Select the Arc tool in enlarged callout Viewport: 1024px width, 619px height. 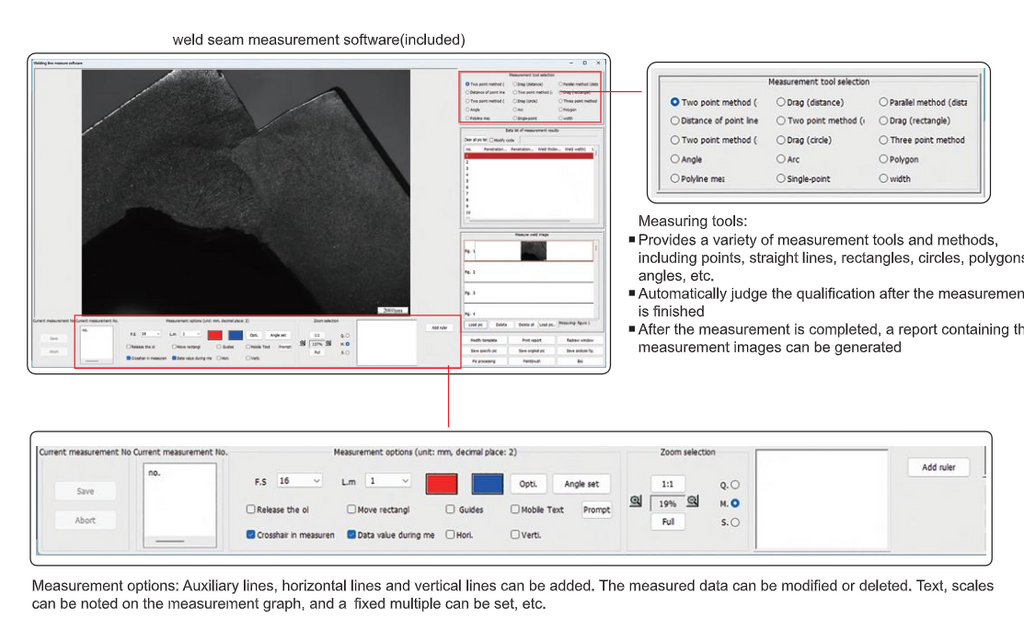tap(780, 159)
